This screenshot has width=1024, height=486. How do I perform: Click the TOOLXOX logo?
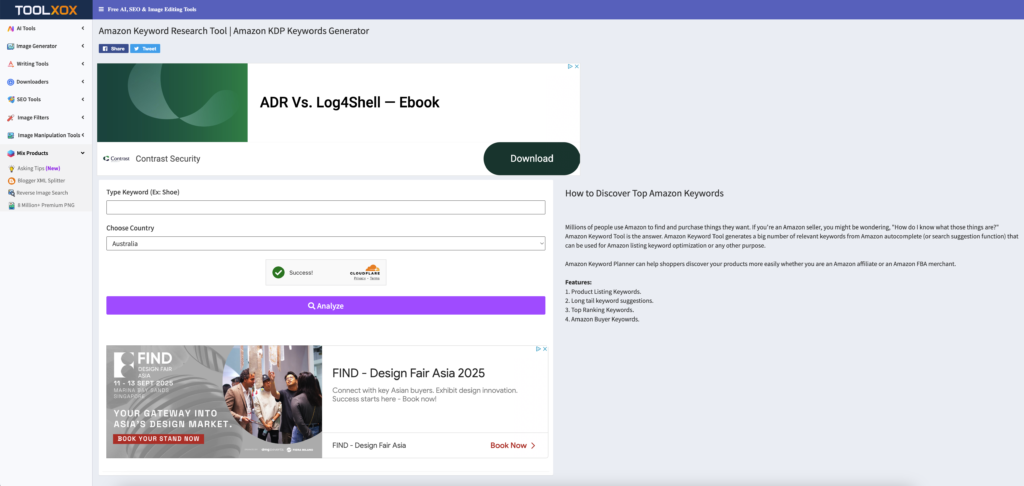46,10
